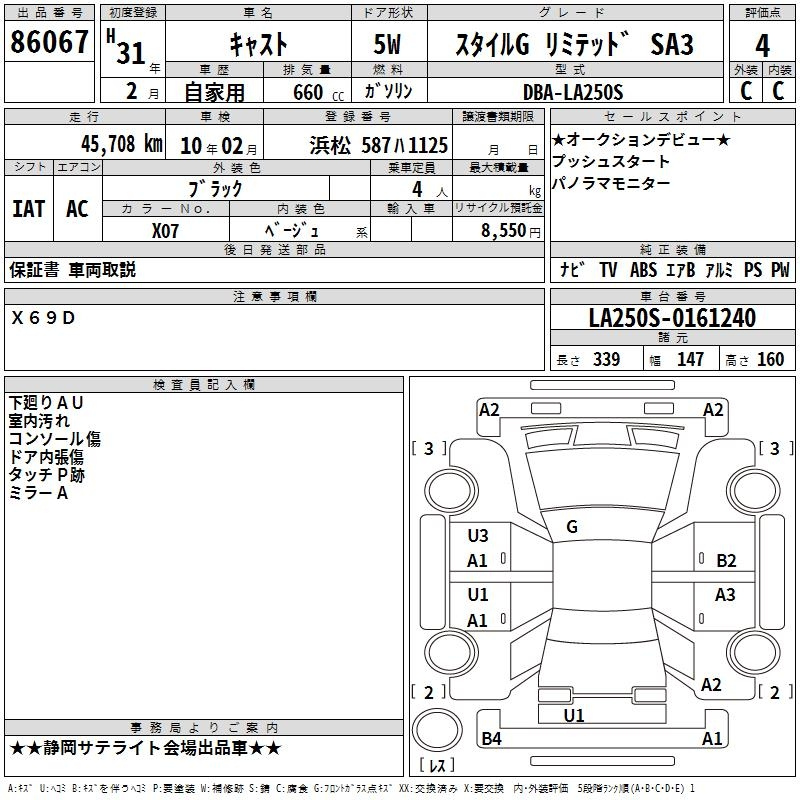Click the レス box below the diagram
The height and width of the screenshot is (800, 800).
click(x=437, y=766)
